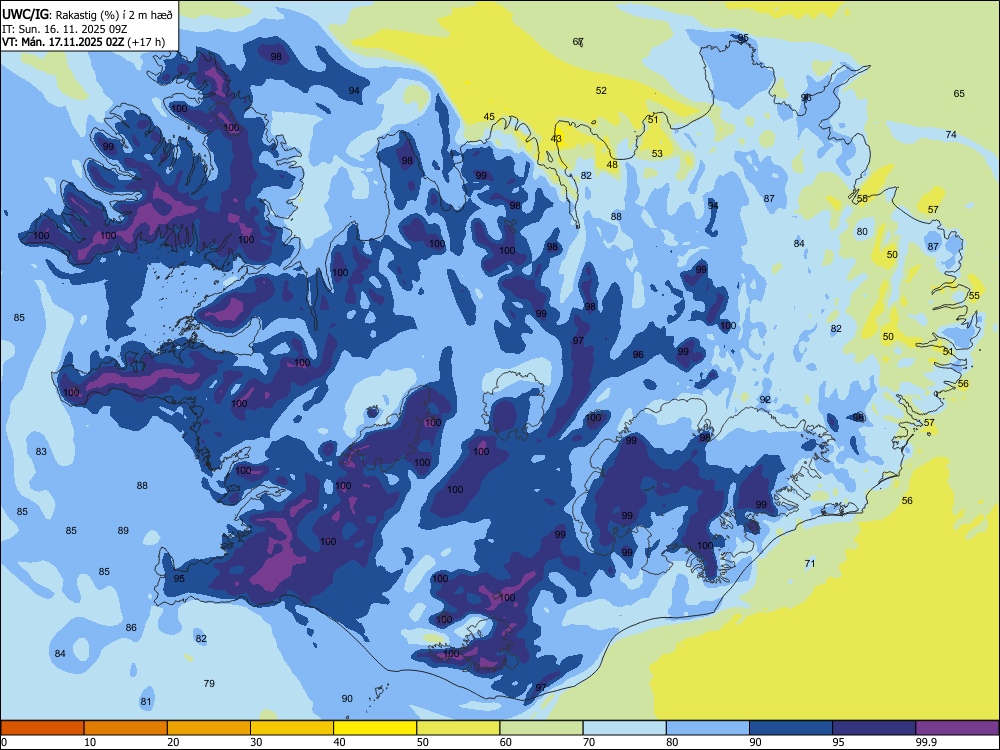Select the orange 10–20 legend swatch
This screenshot has width=1000, height=750.
click(126, 728)
